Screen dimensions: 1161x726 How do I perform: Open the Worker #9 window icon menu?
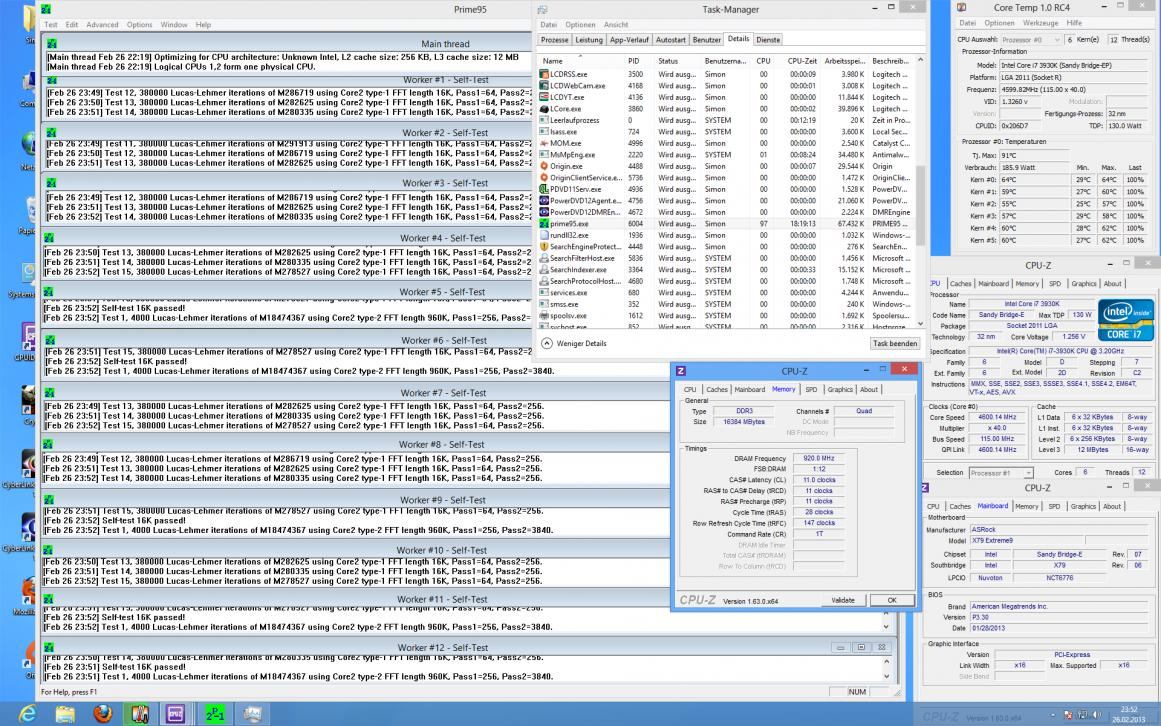pos(49,500)
